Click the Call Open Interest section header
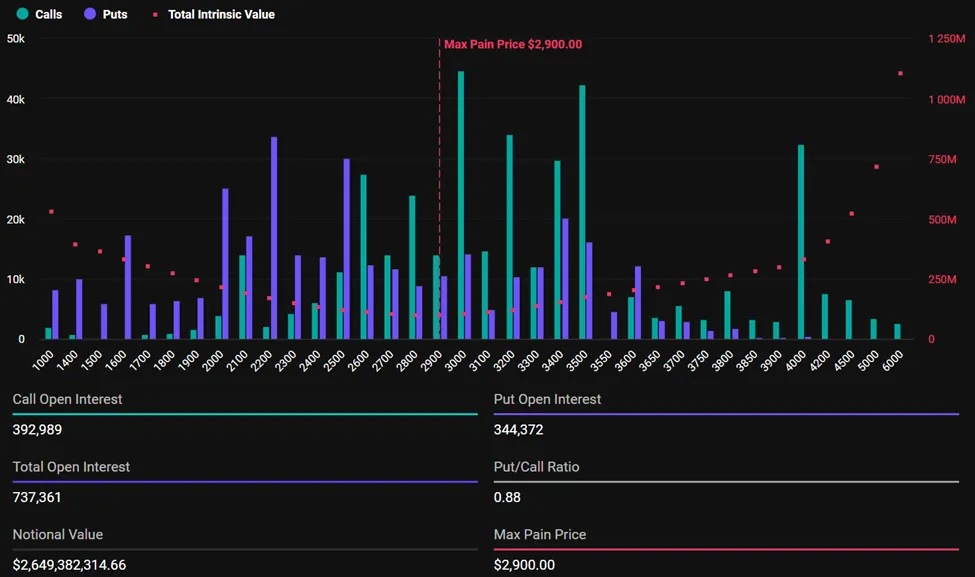 67,398
